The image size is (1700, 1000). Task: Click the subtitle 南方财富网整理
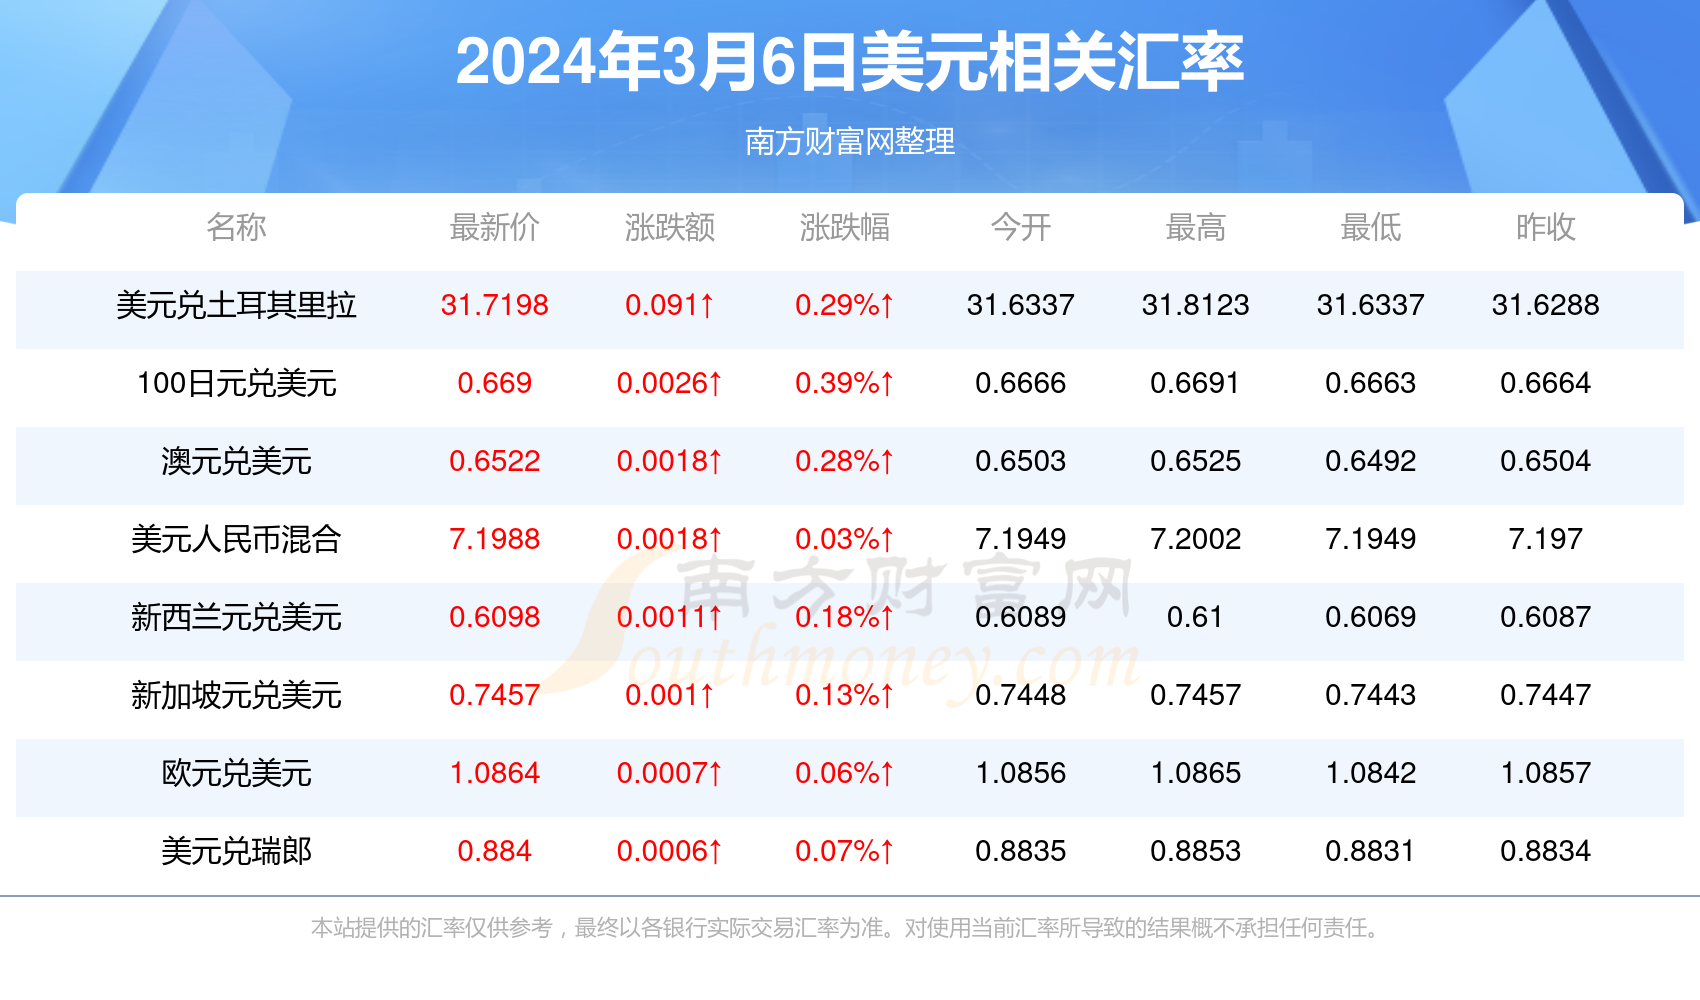(850, 141)
